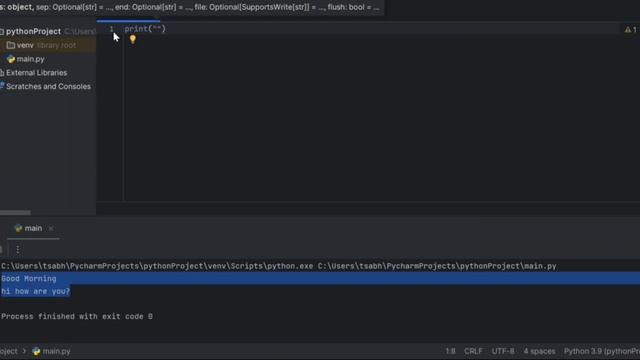The image size is (640, 360).
Task: Switch to the main run tab
Action: pos(33,228)
